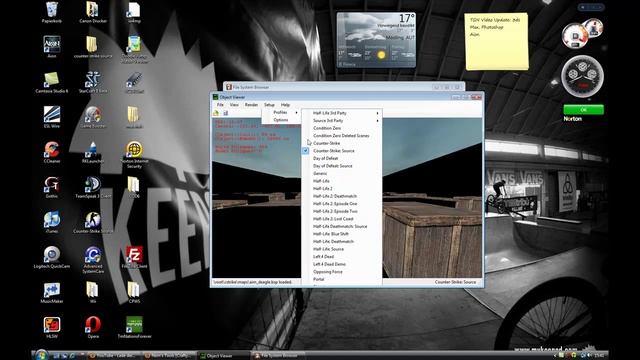Select the Half-Life 2 profile
This screenshot has height=360, width=640.
point(342,189)
